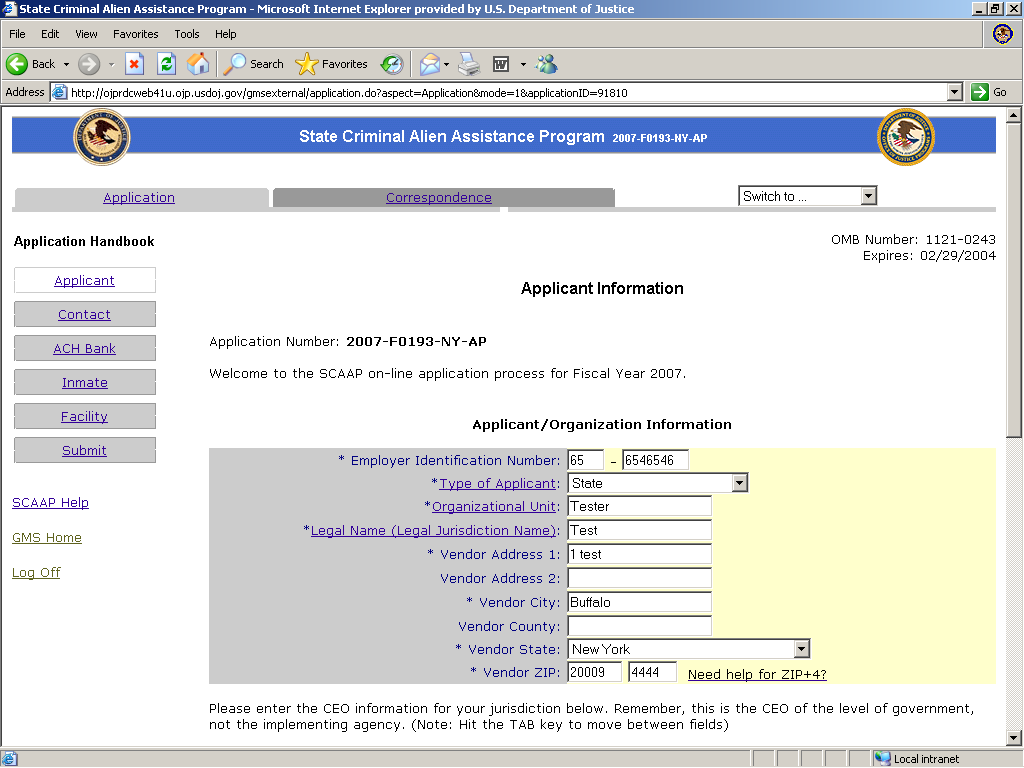
Task: Open the History toolbar icon
Action: pyautogui.click(x=392, y=64)
